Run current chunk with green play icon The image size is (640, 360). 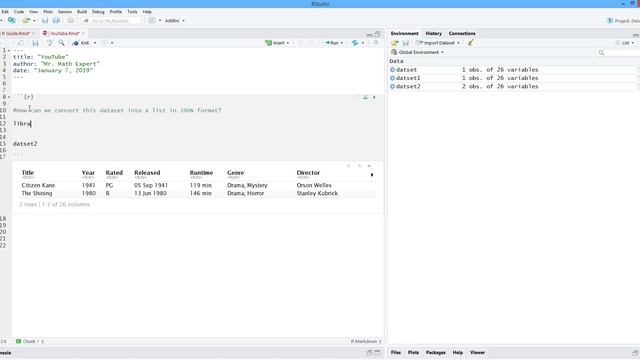[x=374, y=97]
